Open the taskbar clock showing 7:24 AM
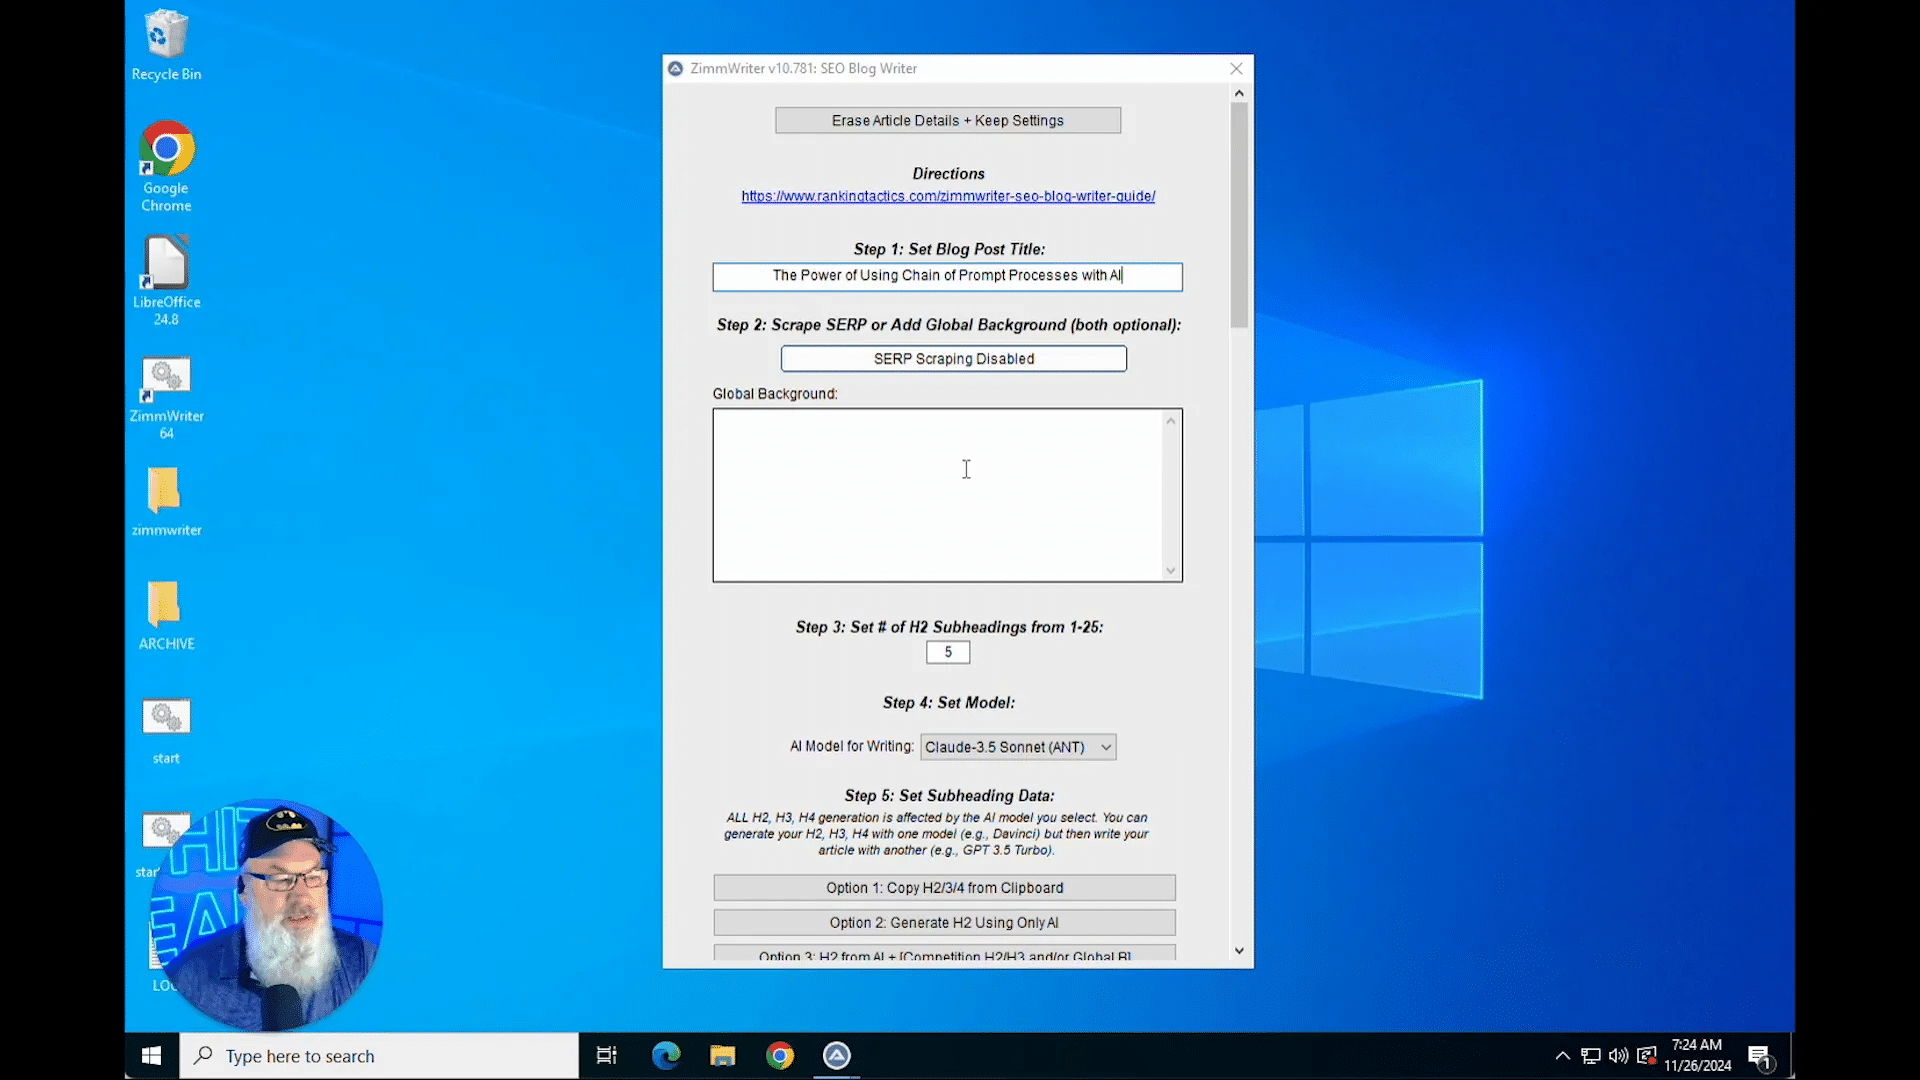The image size is (1920, 1080). click(1698, 1055)
